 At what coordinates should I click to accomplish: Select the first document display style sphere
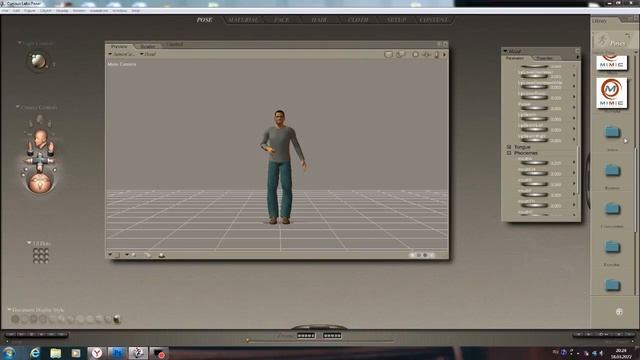pos(15,319)
